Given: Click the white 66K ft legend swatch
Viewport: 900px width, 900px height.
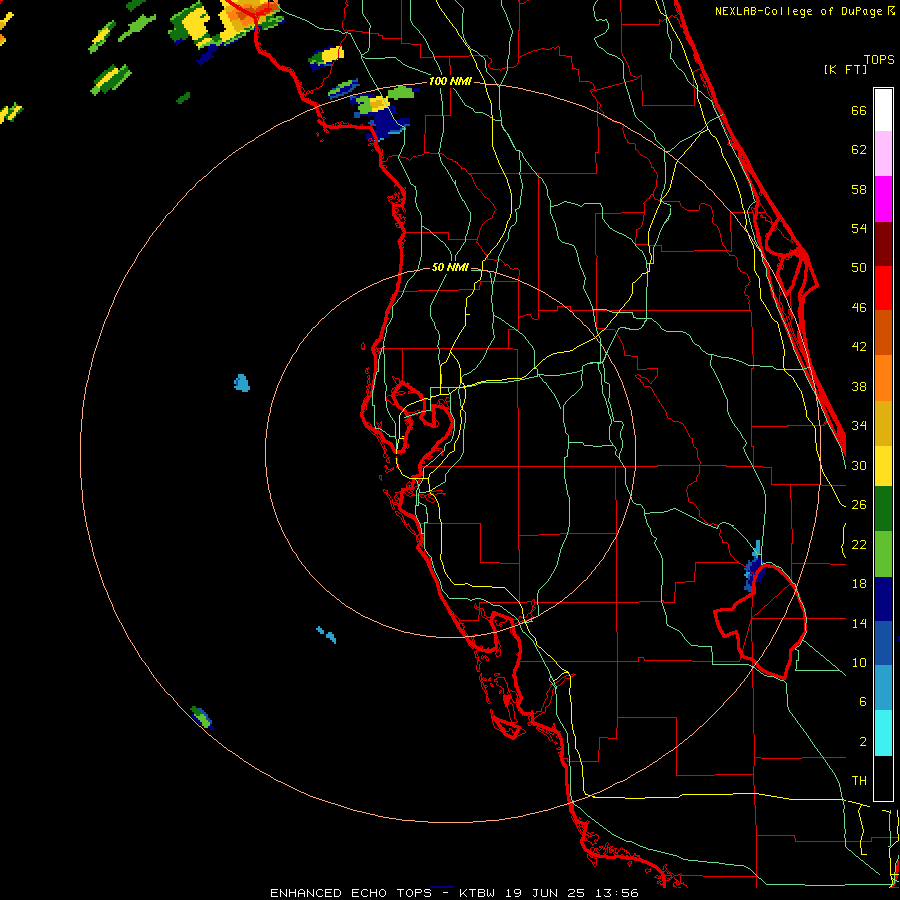Looking at the screenshot, I should pos(883,110).
